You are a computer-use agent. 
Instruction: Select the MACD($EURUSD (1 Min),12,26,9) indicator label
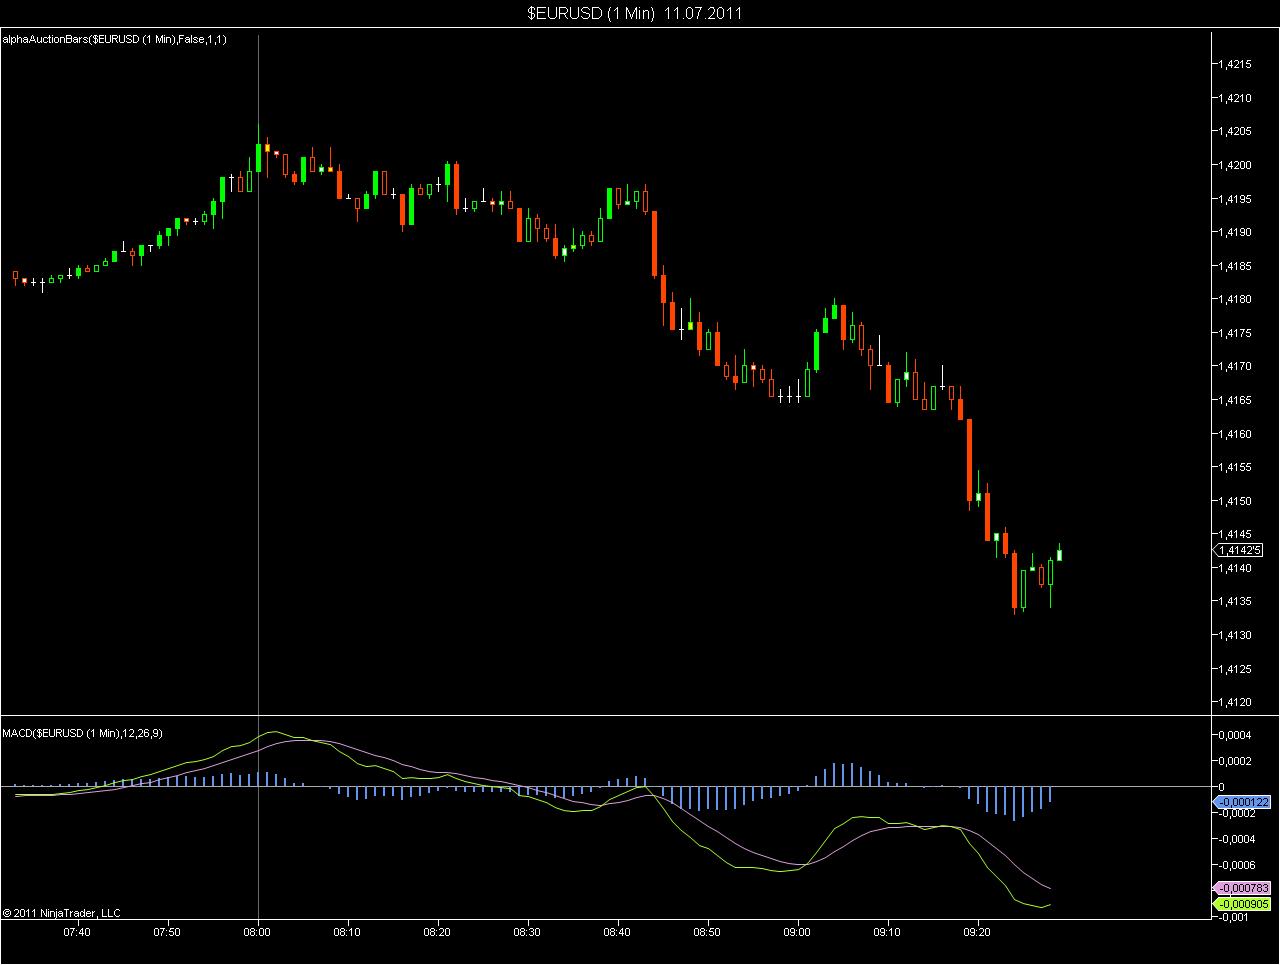83,733
